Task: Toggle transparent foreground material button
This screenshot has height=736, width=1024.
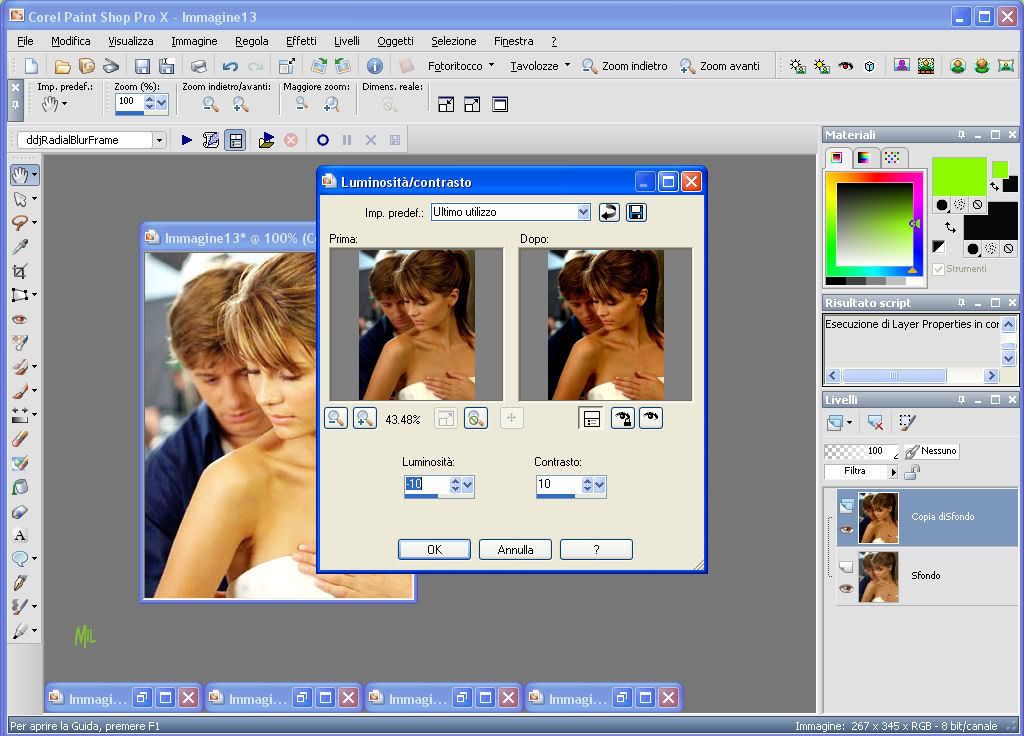Action: 977,204
